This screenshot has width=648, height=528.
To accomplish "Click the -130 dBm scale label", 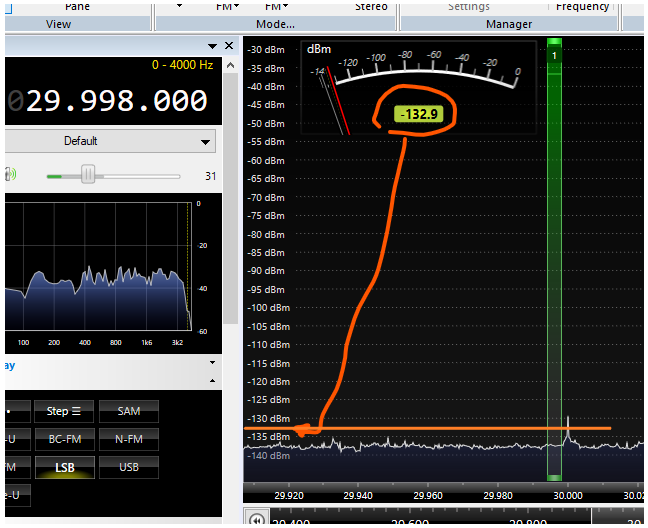I will click(268, 419).
